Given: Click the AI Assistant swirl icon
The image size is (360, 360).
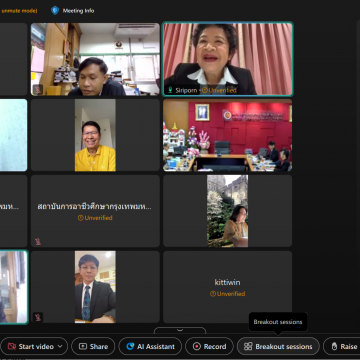Looking at the screenshot, I should click(x=130, y=346).
